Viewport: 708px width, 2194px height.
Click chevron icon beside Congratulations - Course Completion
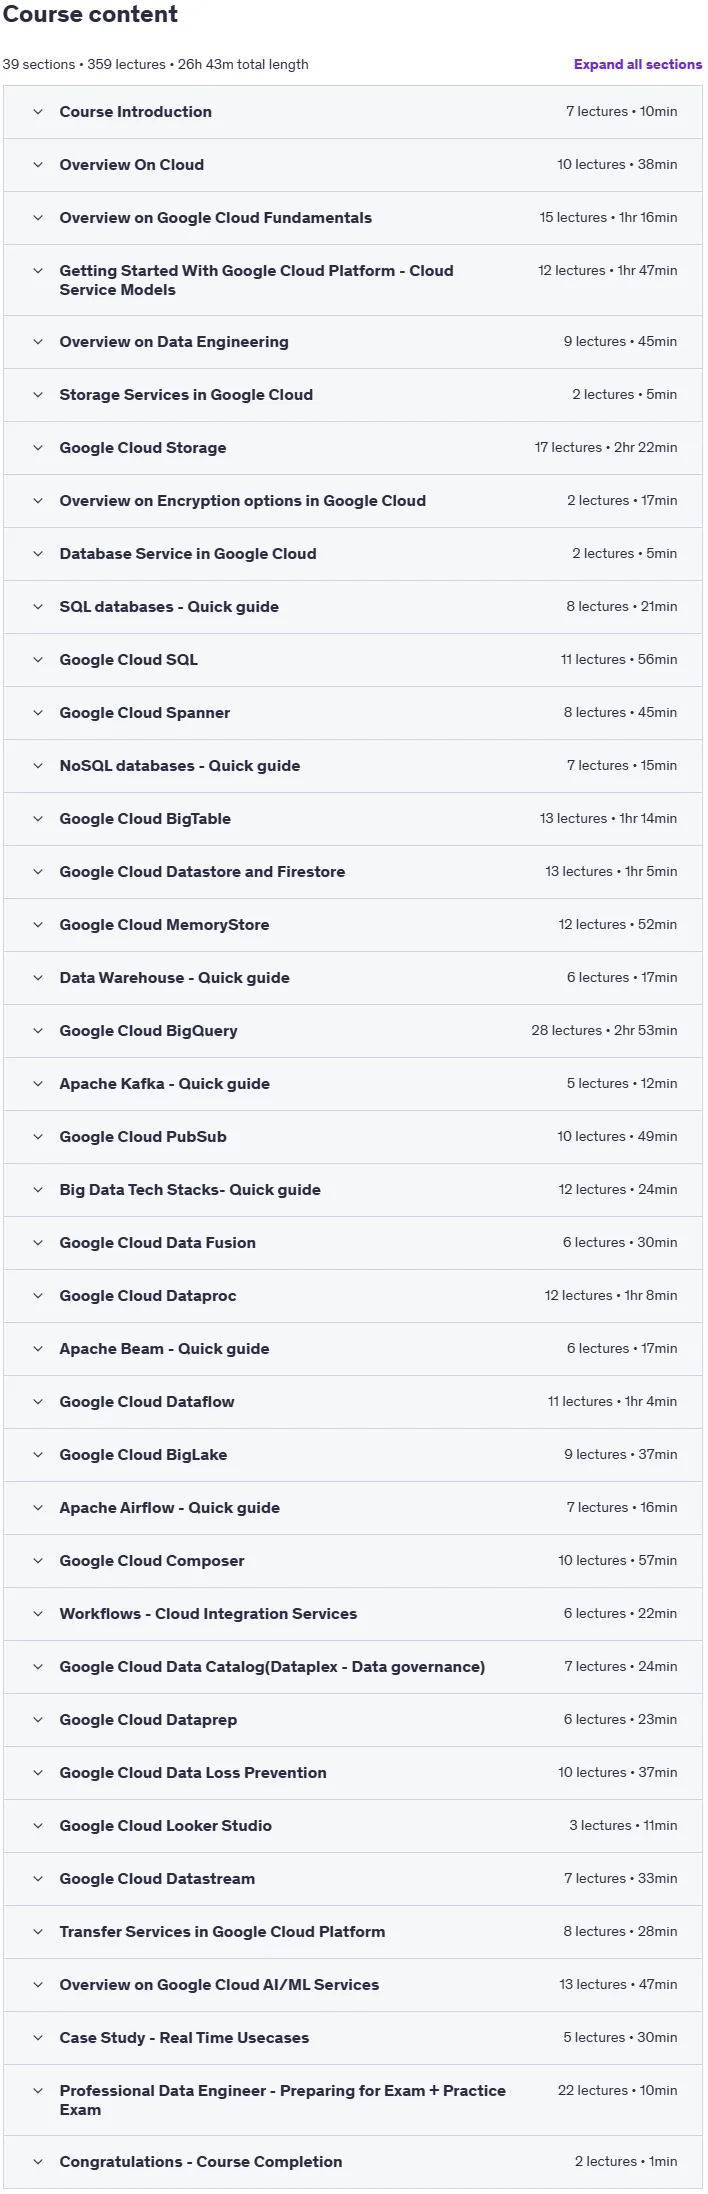38,2162
